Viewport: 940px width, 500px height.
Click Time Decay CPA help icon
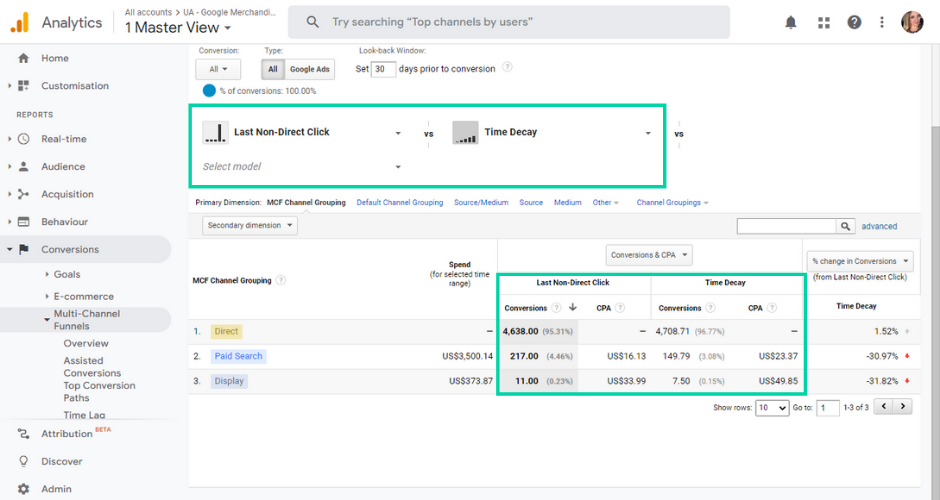tap(772, 308)
